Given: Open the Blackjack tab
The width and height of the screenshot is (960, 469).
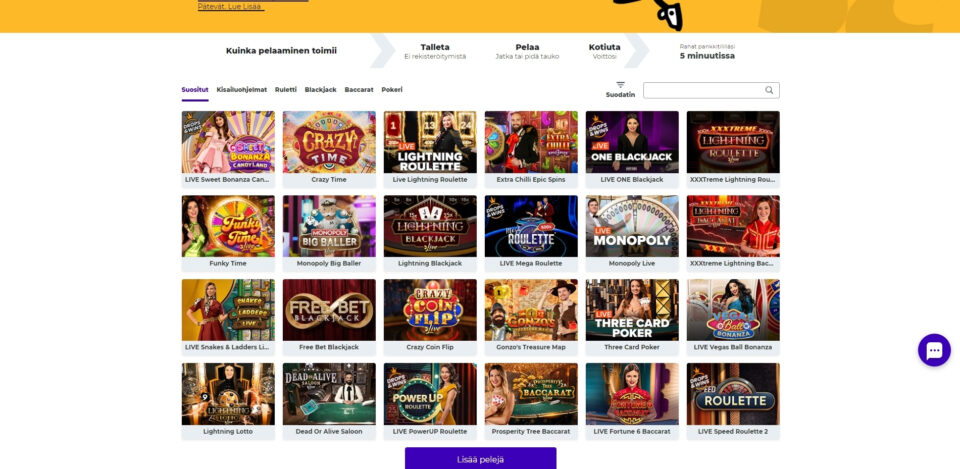Looking at the screenshot, I should tap(321, 89).
